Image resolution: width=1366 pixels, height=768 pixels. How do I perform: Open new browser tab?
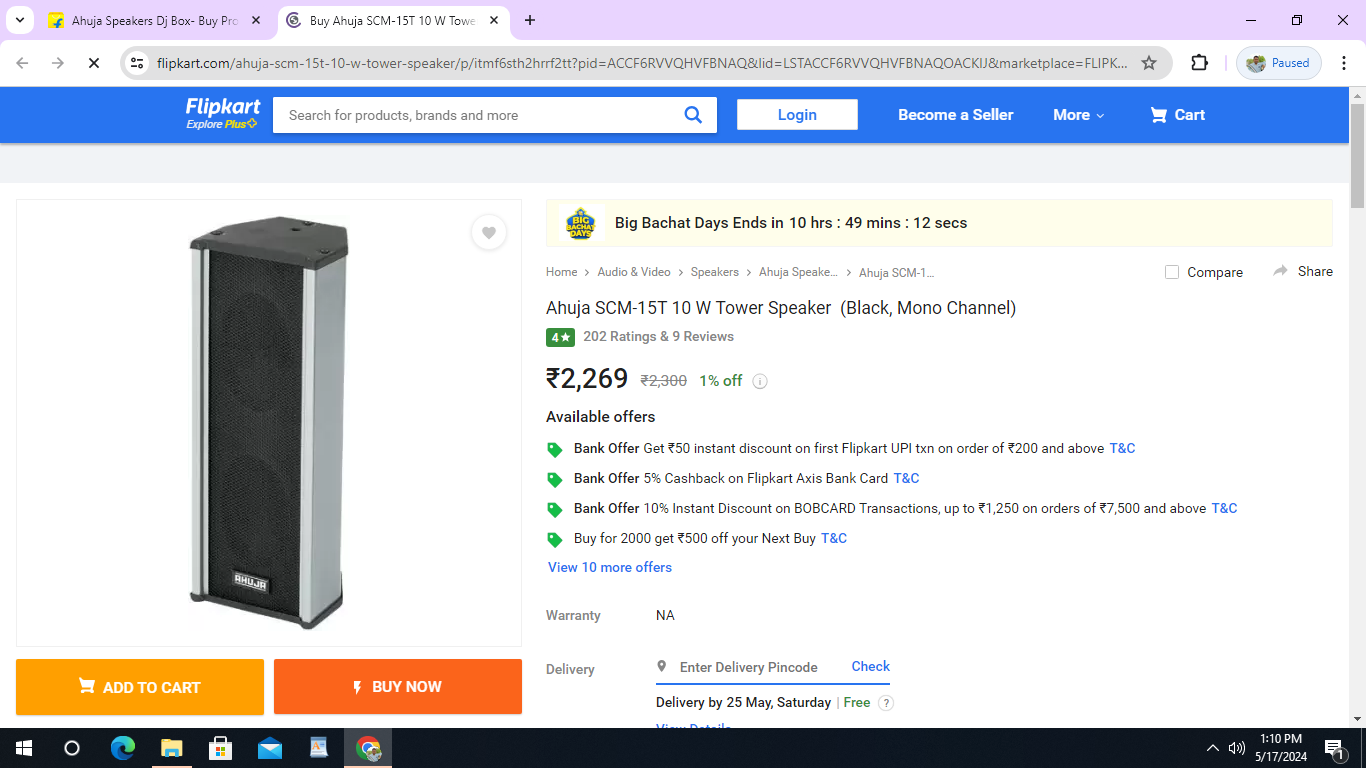click(530, 20)
